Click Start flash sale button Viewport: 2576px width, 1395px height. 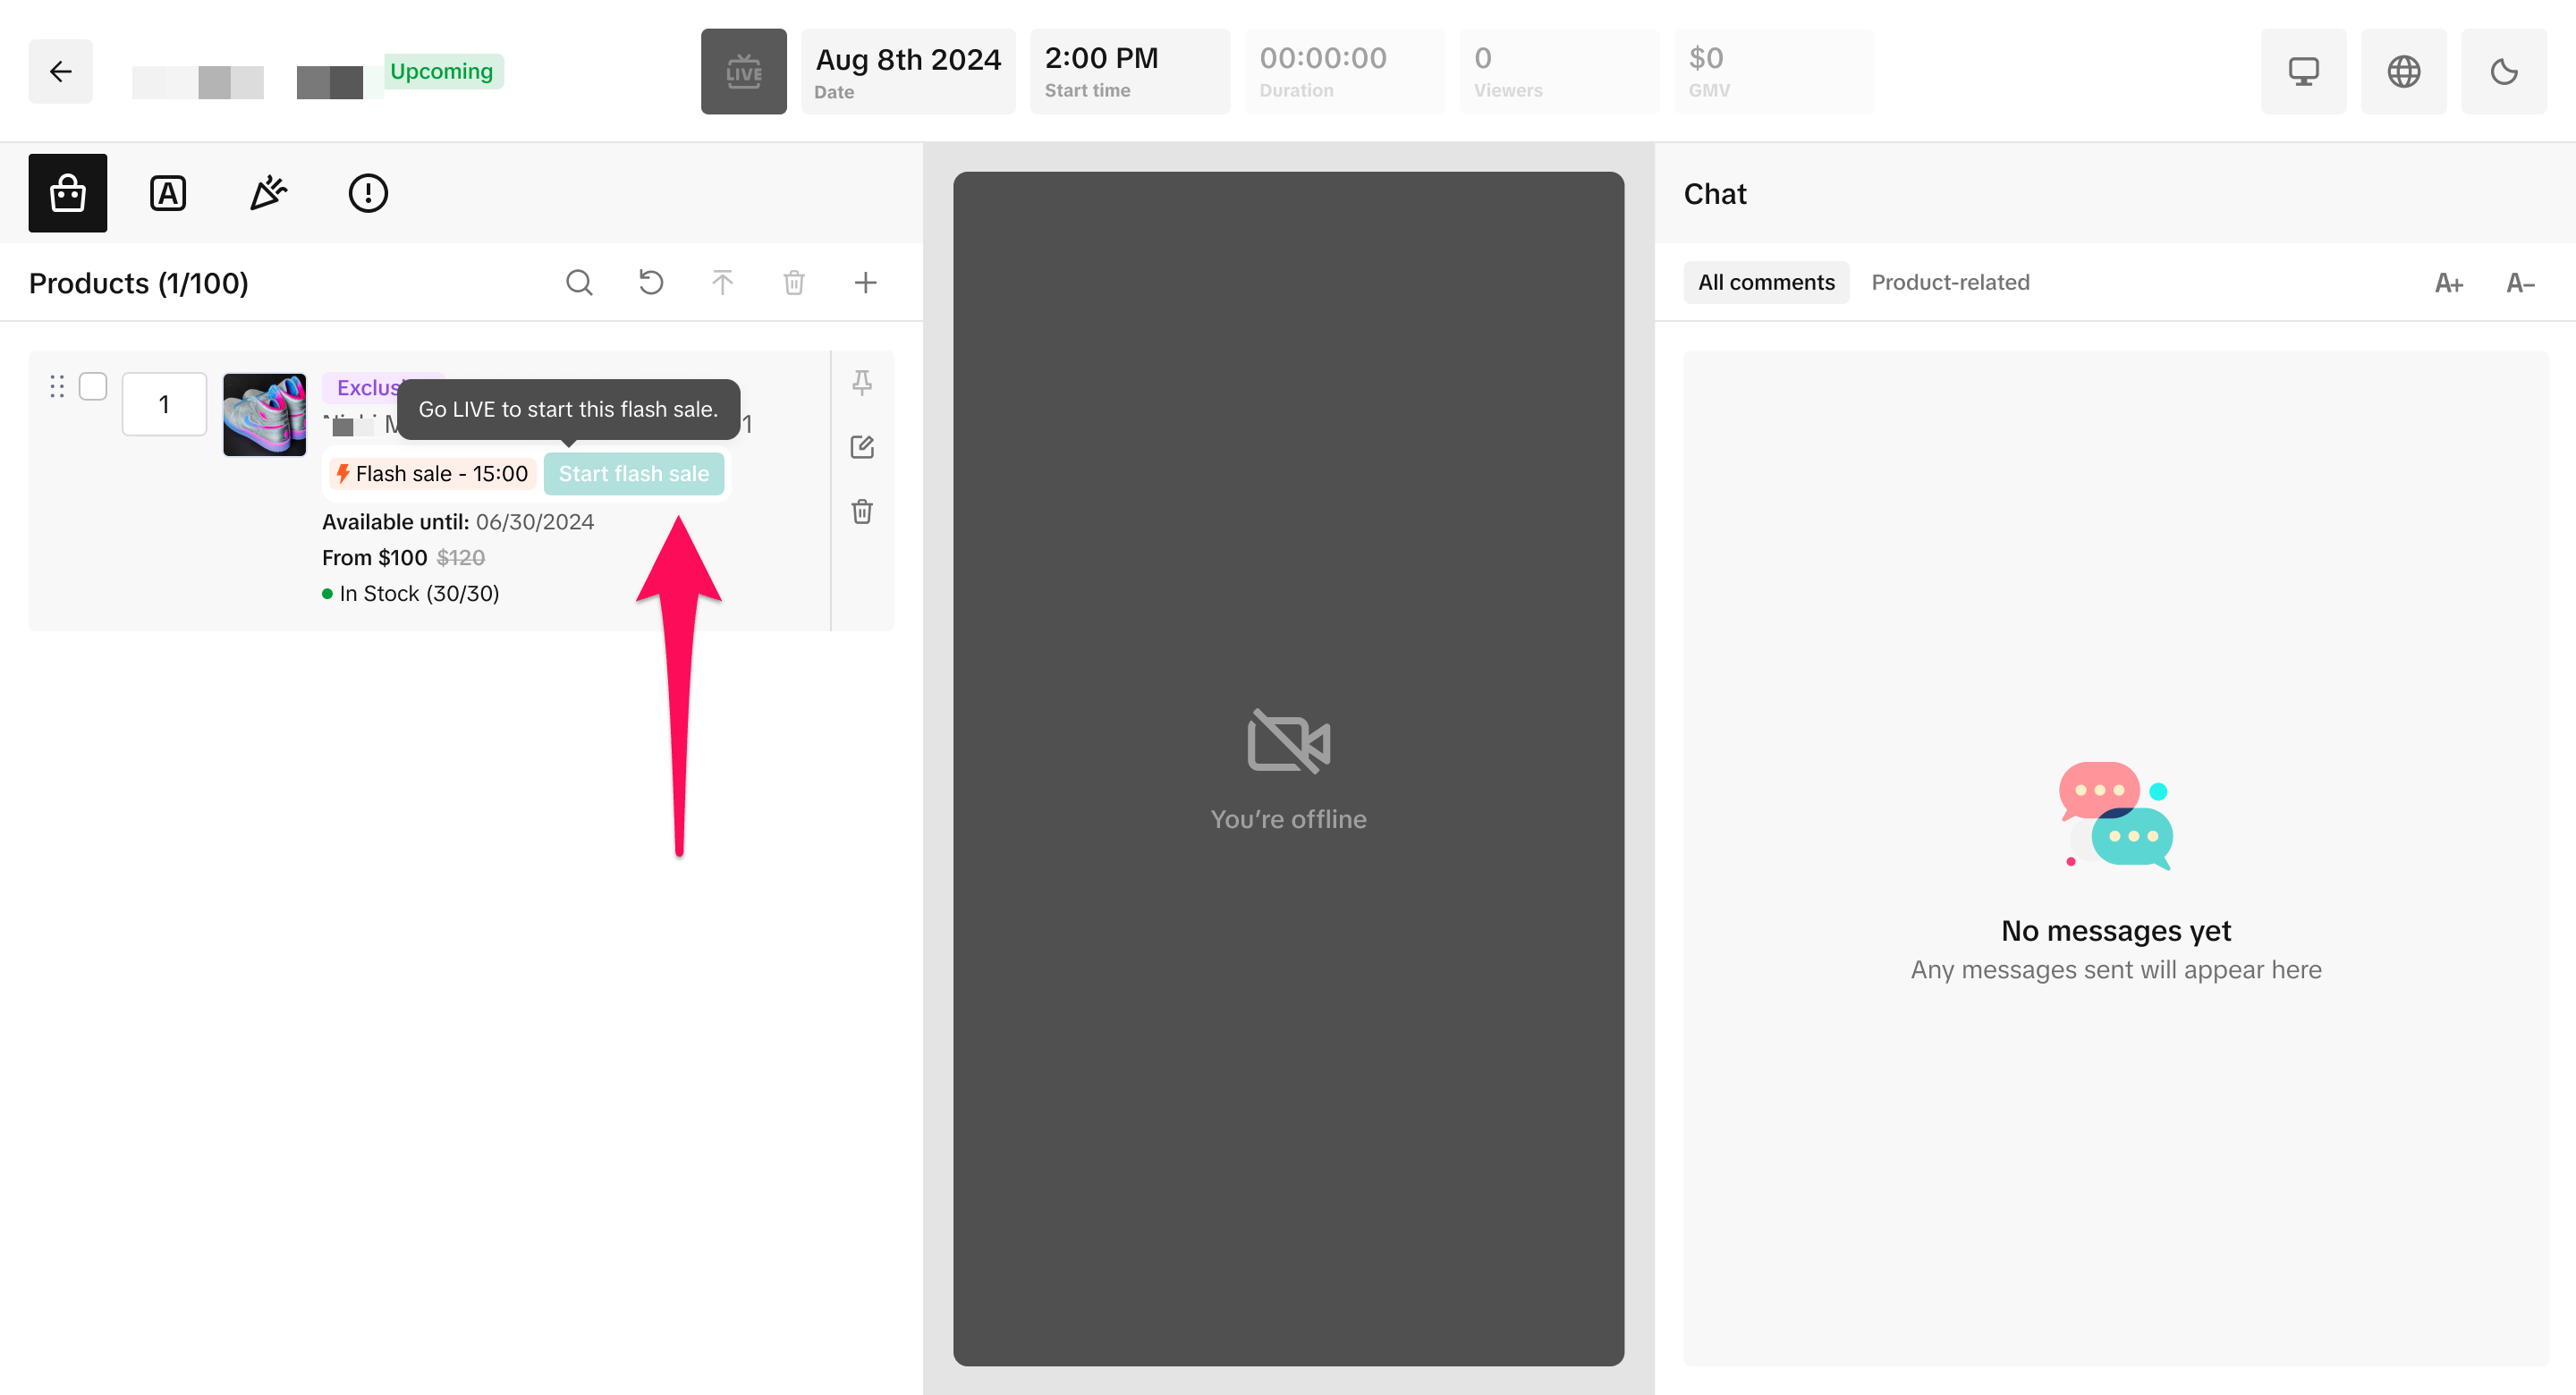coord(633,474)
